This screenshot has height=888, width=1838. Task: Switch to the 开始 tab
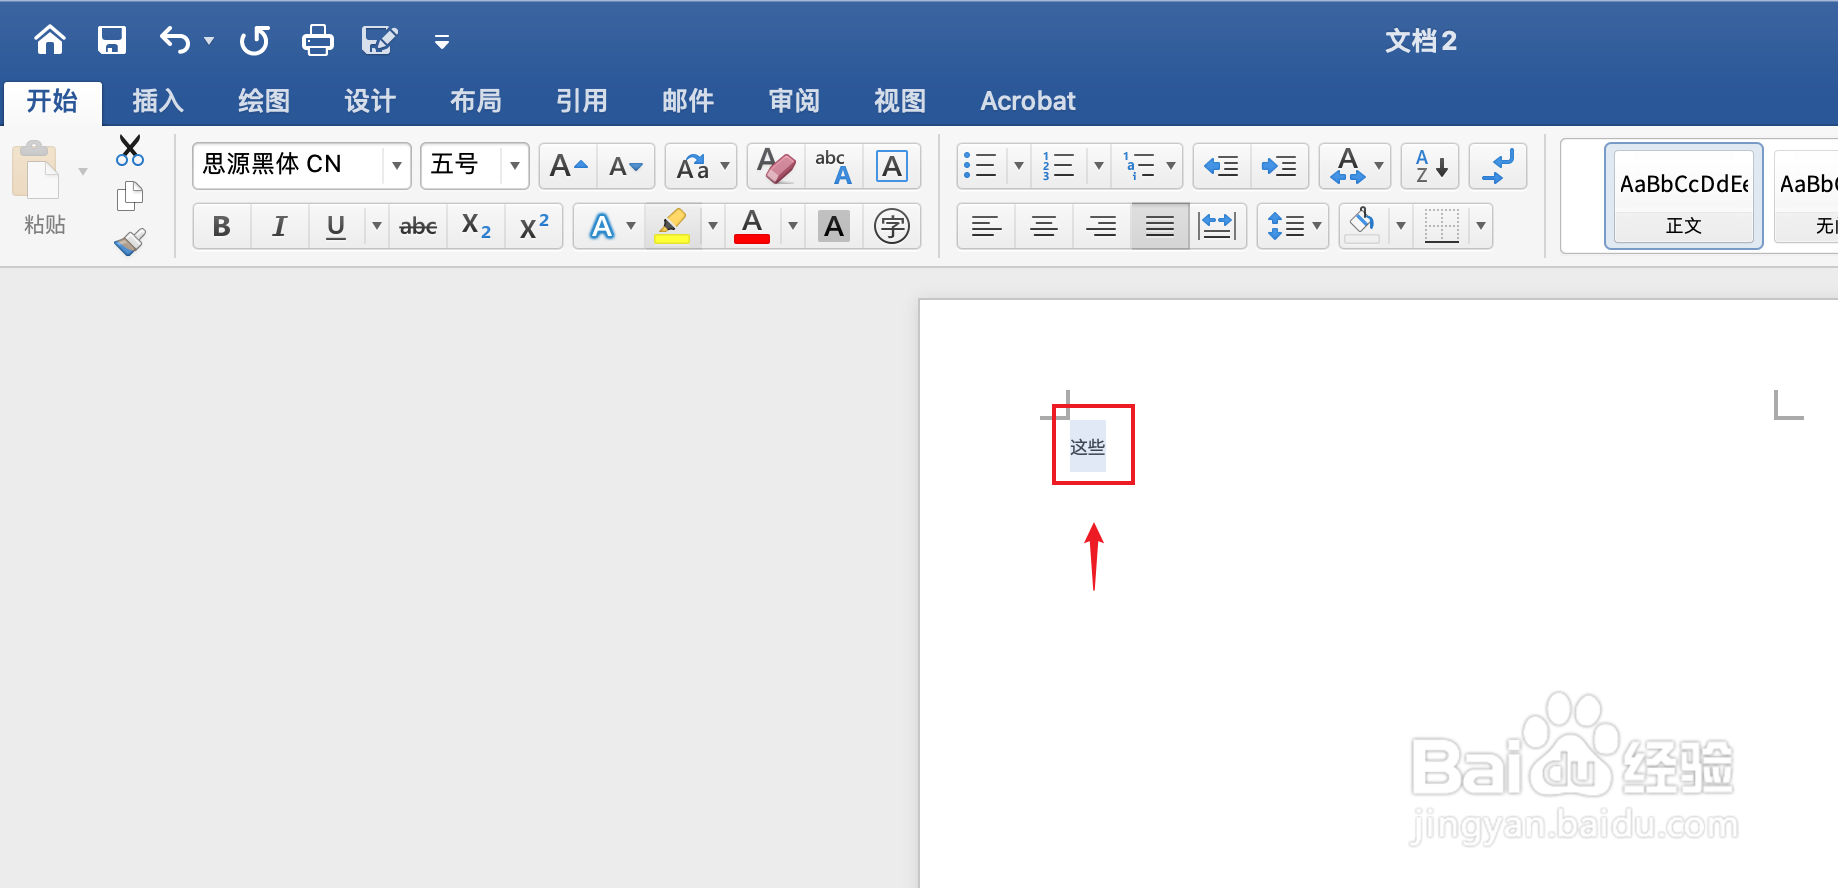pyautogui.click(x=52, y=101)
